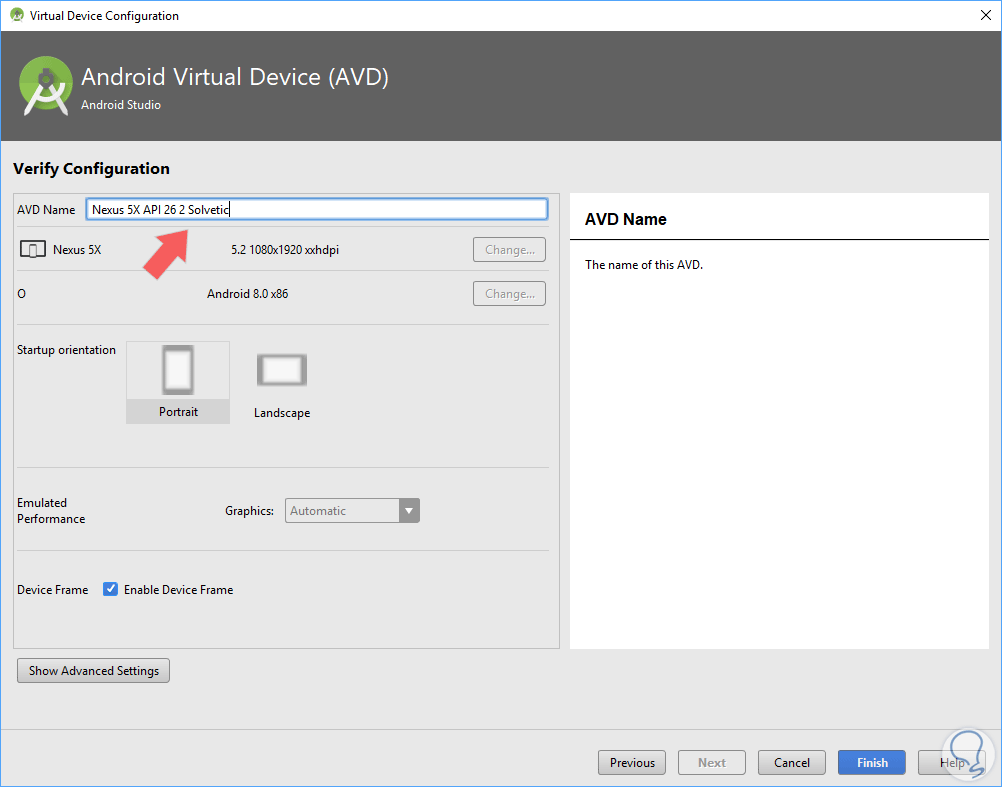Change the Android 8.0 x86 system image

(x=509, y=294)
